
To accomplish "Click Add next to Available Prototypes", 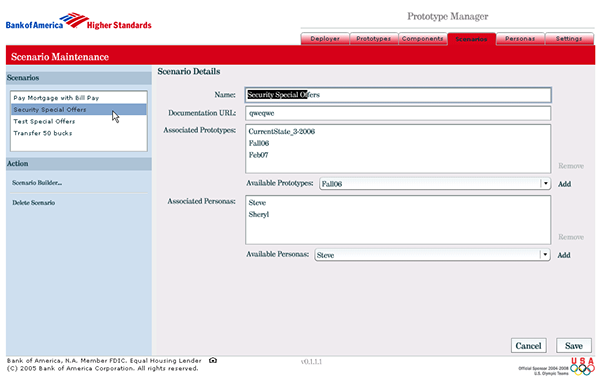I will tap(564, 184).
